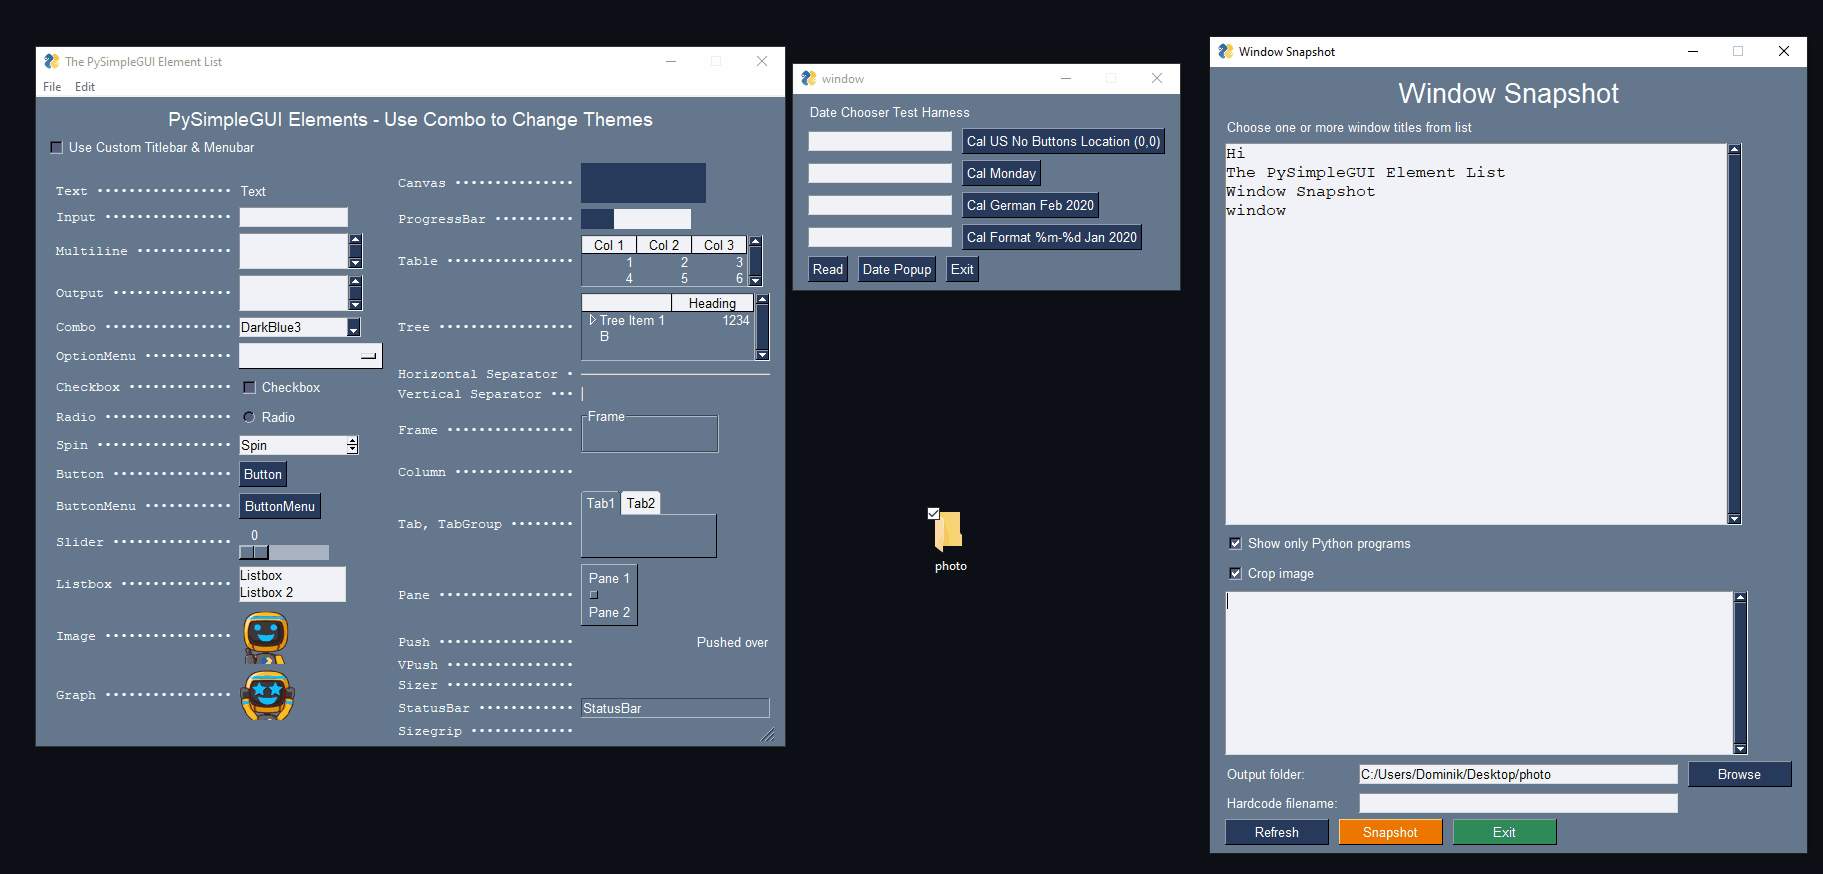Viewport: 1823px width, 874px height.
Task: Click the Python icon in Element List titlebar
Action: click(51, 61)
